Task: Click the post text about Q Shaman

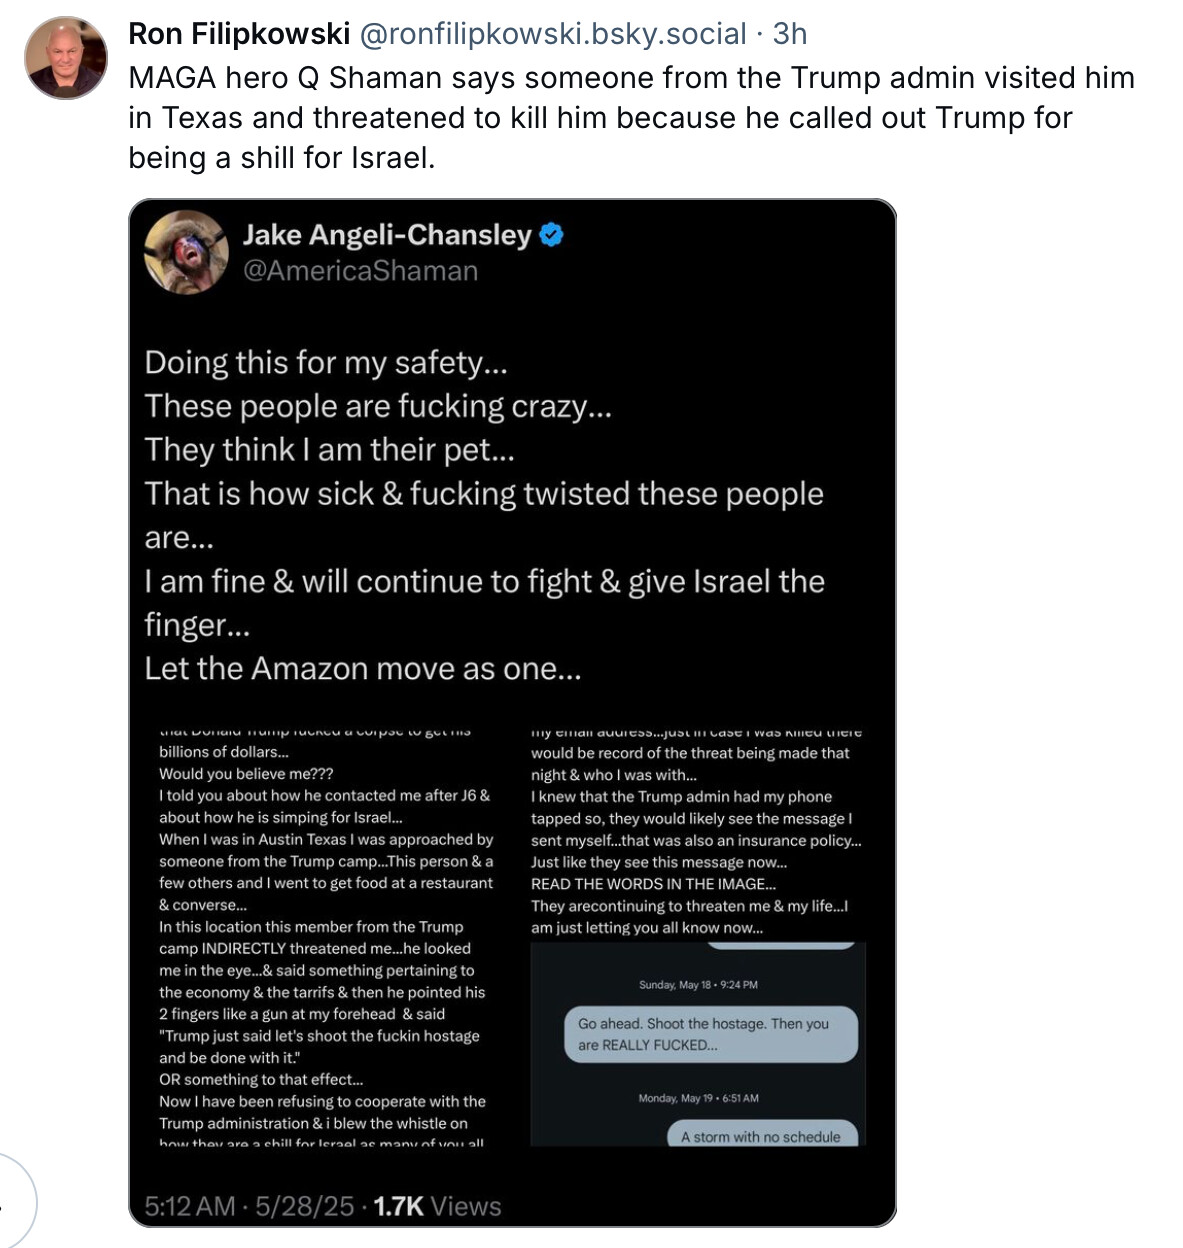Action: coord(630,118)
